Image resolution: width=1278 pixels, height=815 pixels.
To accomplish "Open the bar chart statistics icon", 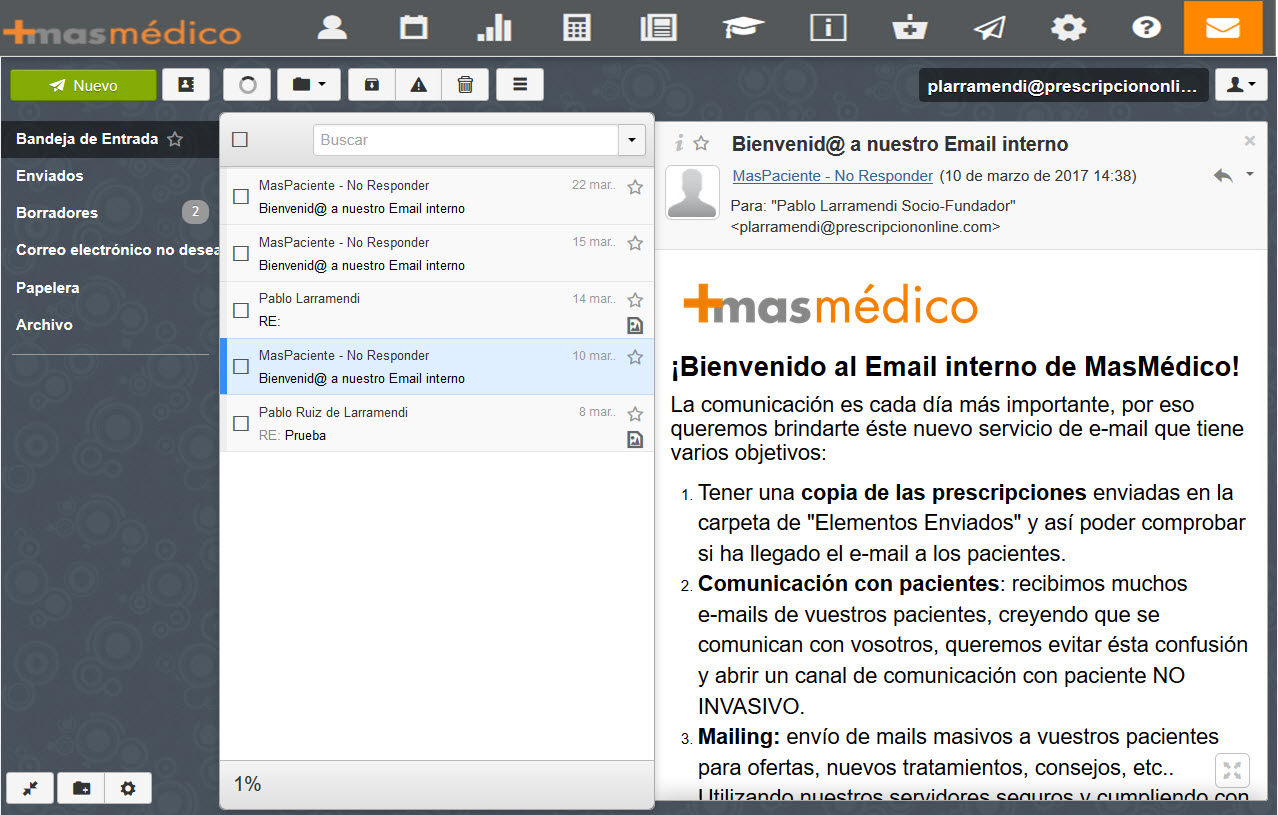I will pos(494,27).
